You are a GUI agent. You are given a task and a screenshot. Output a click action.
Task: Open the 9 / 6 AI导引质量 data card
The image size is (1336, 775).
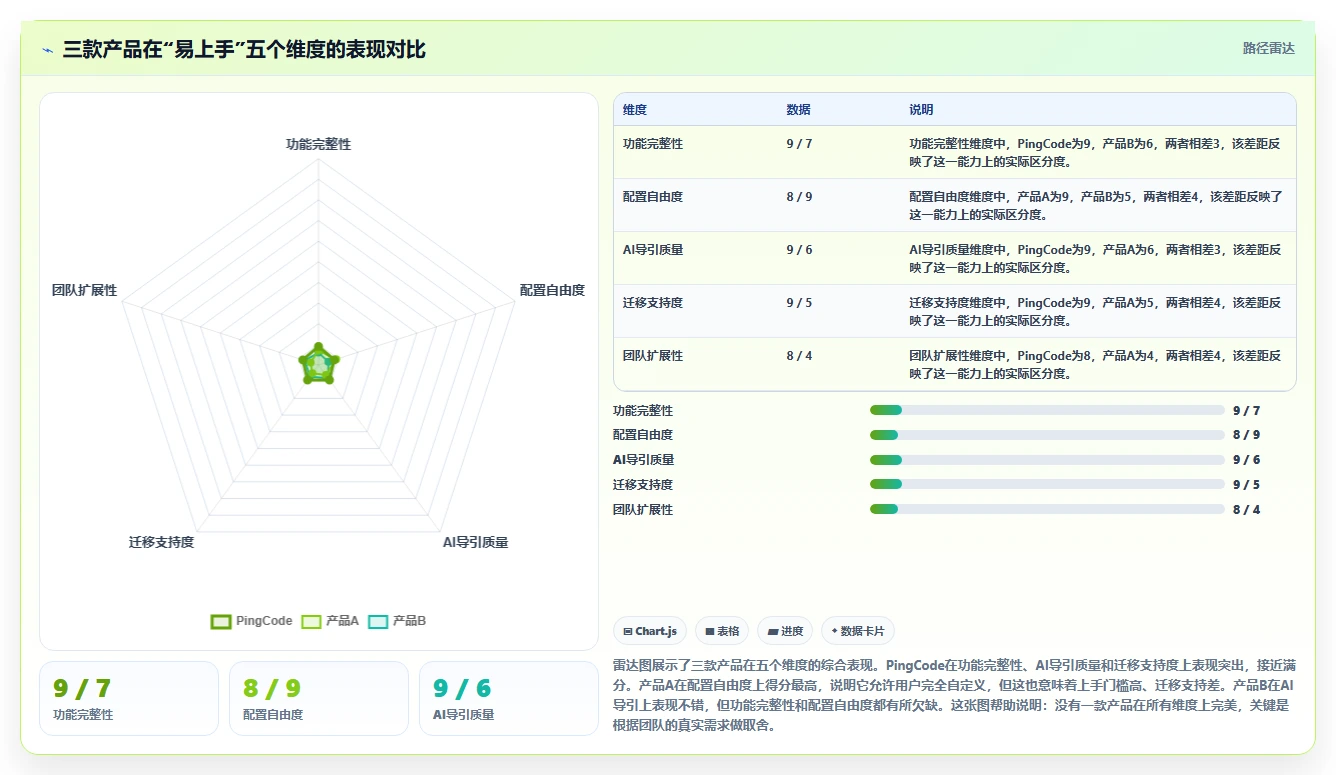tap(509, 698)
